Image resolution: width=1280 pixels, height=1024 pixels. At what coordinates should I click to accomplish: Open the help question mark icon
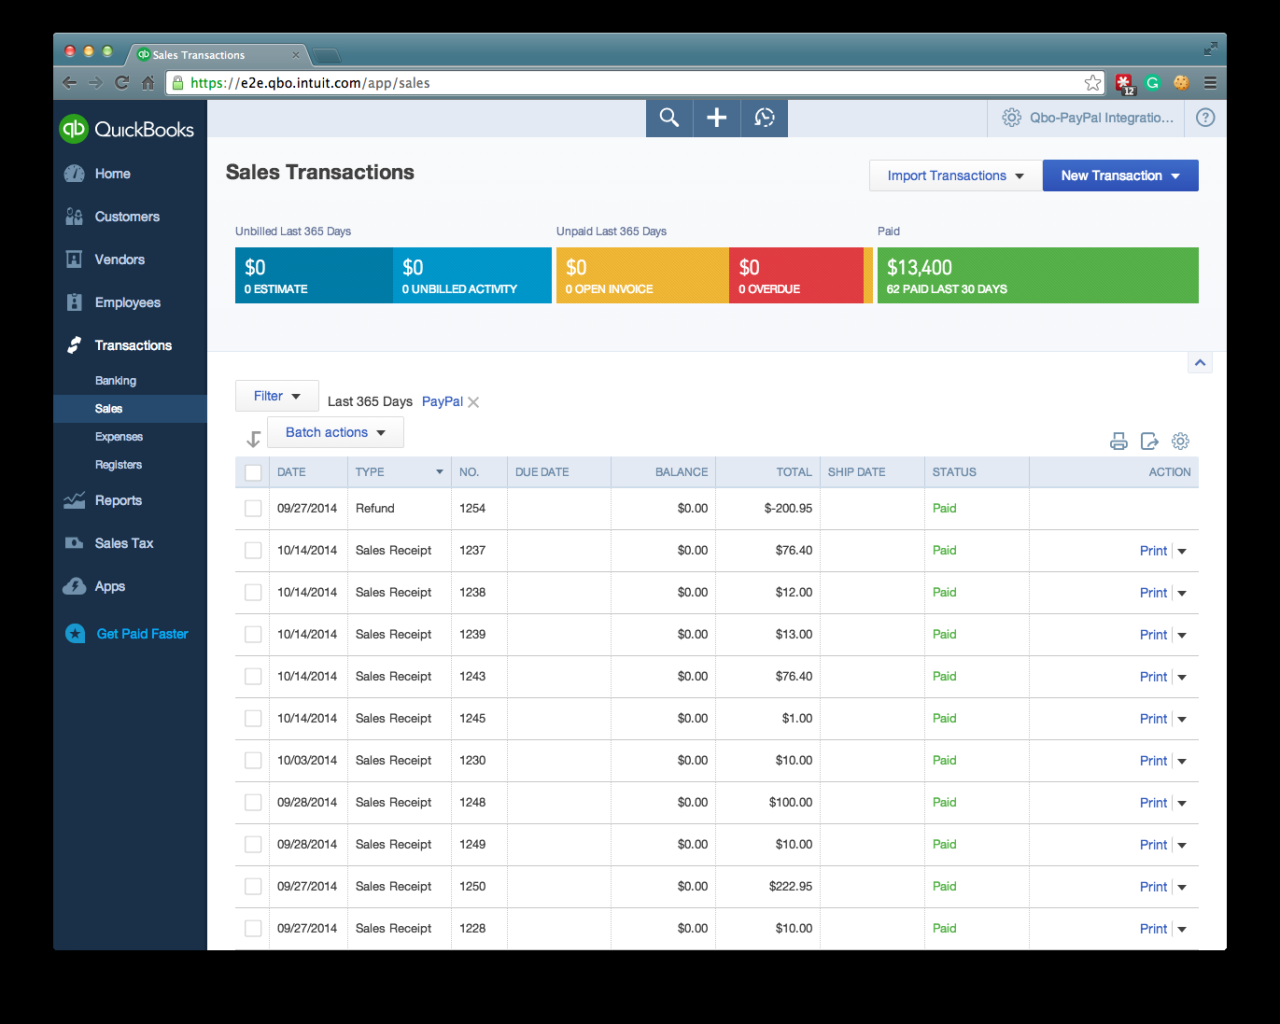coord(1206,118)
